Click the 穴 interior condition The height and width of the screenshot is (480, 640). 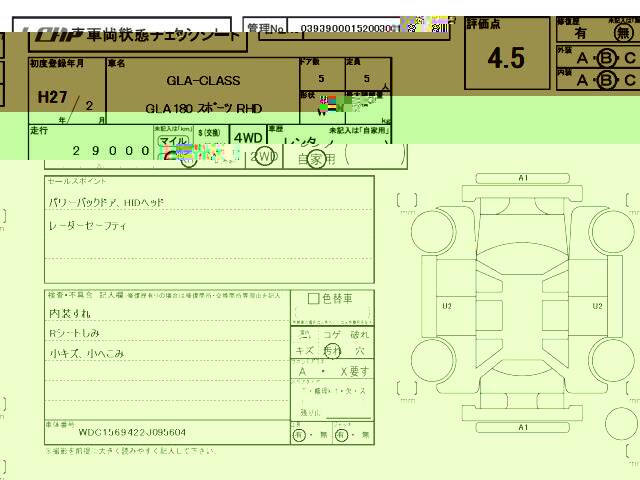click(x=359, y=351)
